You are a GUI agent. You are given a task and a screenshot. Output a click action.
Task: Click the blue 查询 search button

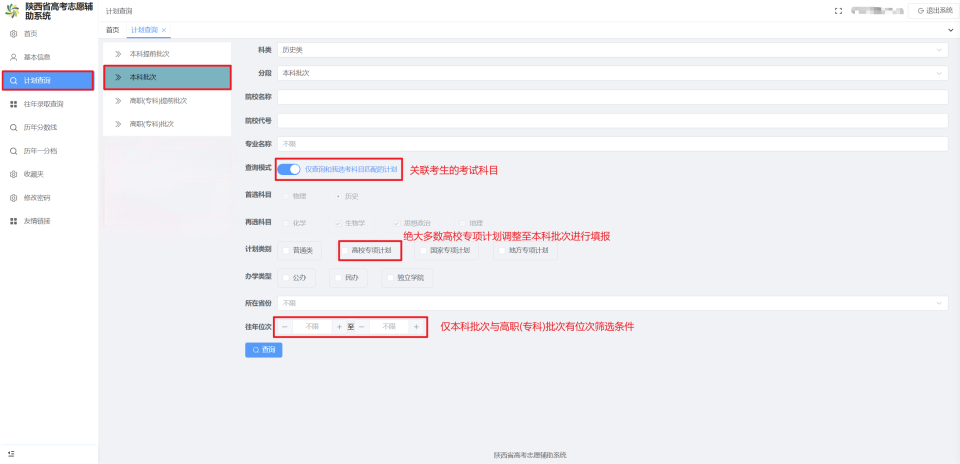pyautogui.click(x=263, y=350)
